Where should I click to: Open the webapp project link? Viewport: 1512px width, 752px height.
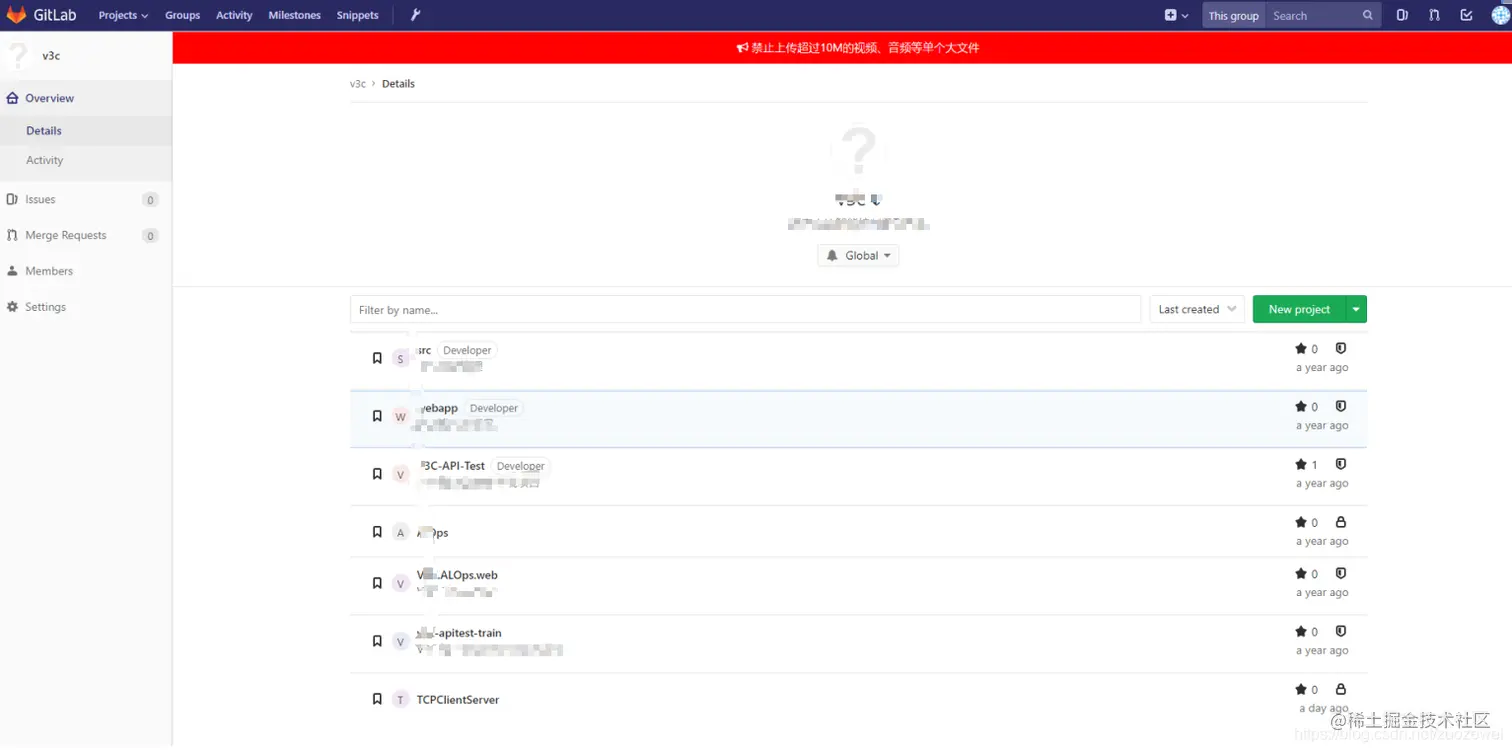(437, 408)
